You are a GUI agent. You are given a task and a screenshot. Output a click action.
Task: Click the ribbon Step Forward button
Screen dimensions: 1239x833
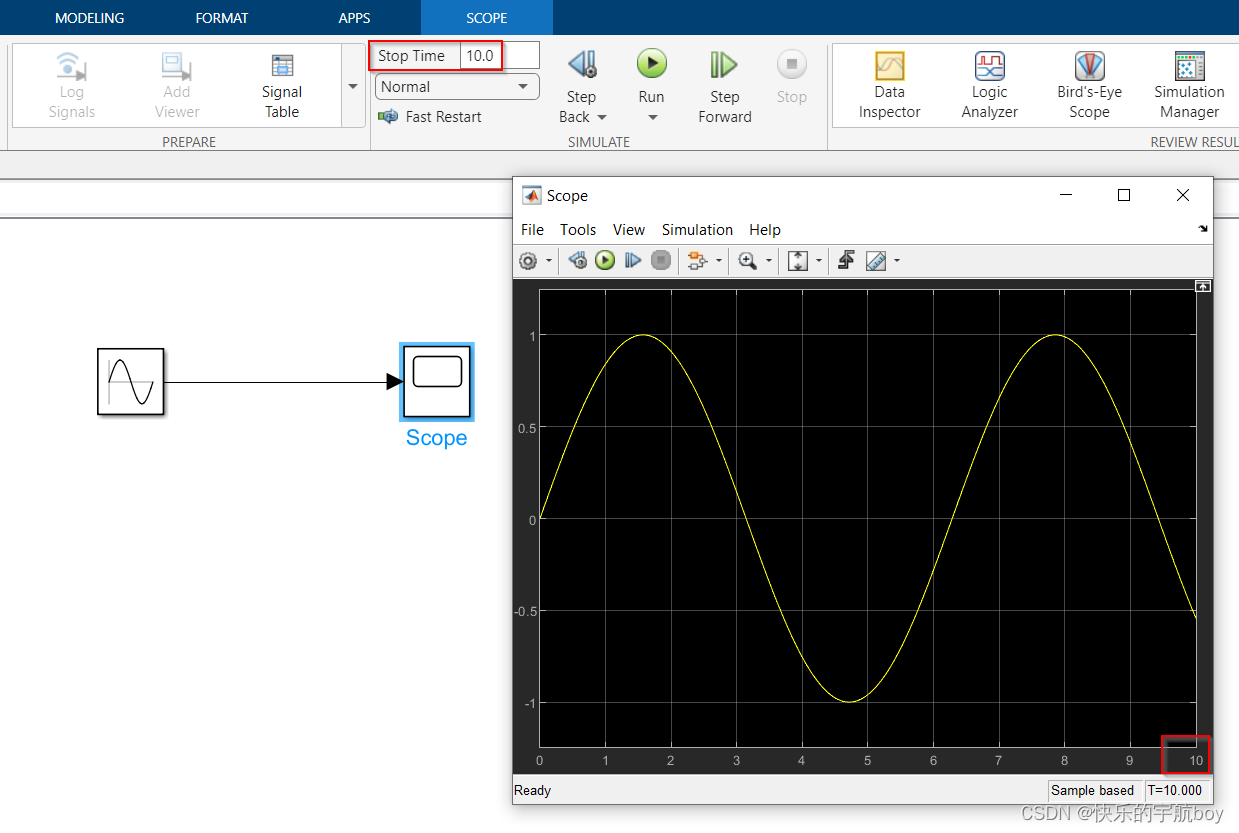[724, 86]
